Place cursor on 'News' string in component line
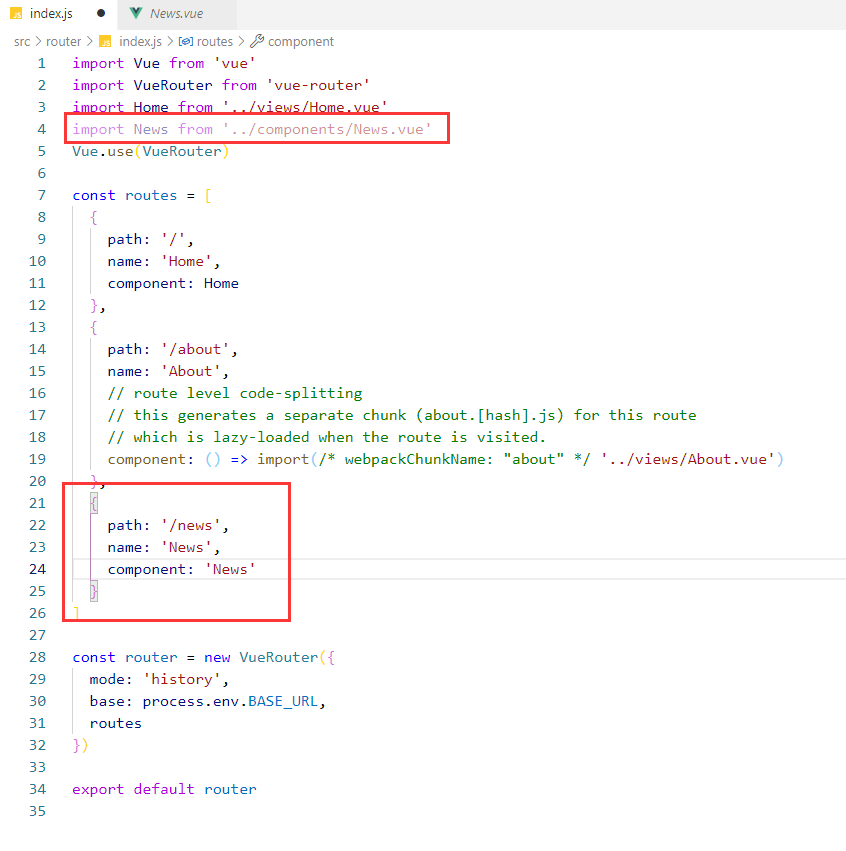Screen dimensions: 846x851 231,569
